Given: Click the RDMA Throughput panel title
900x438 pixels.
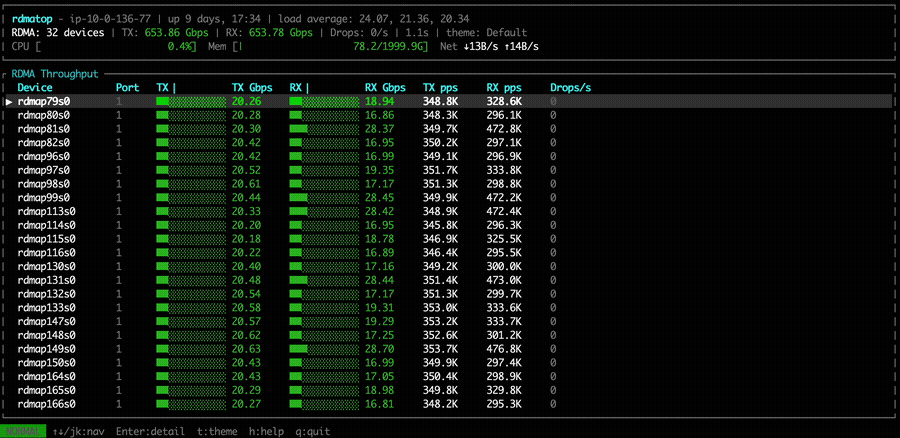Looking at the screenshot, I should (55, 74).
